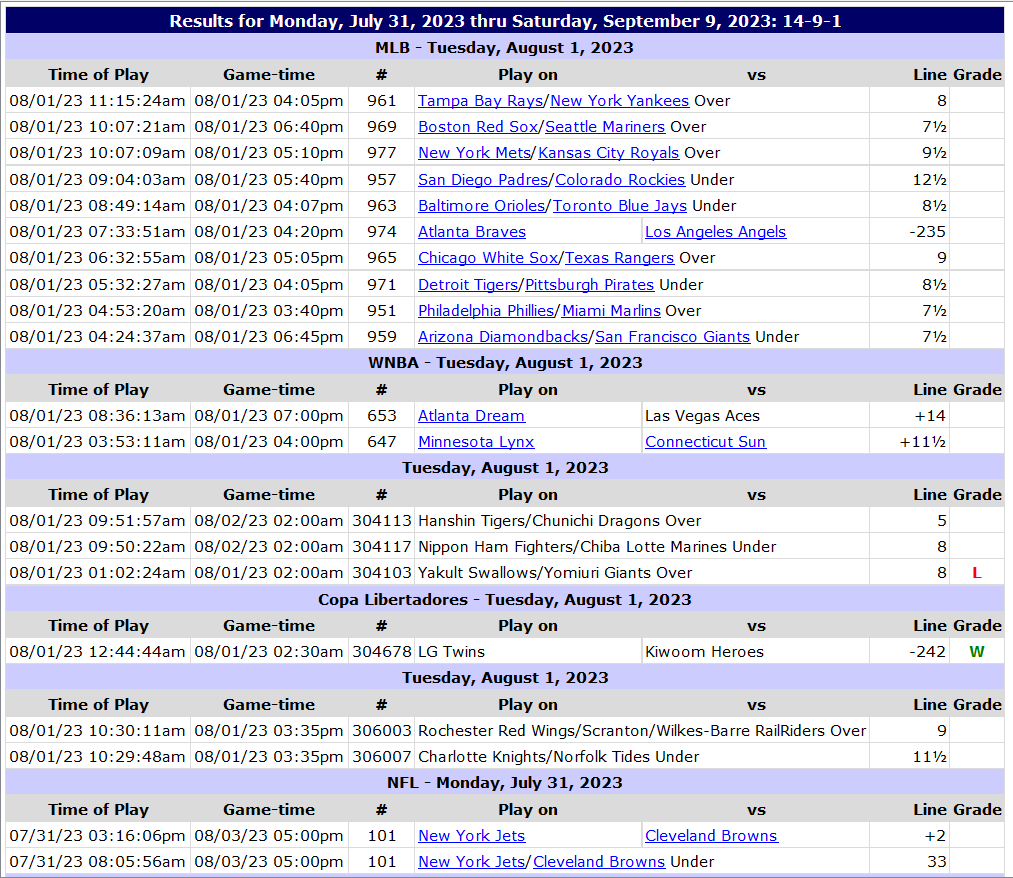Click the green W grade mark
The width and height of the screenshot is (1013, 878).
click(976, 652)
